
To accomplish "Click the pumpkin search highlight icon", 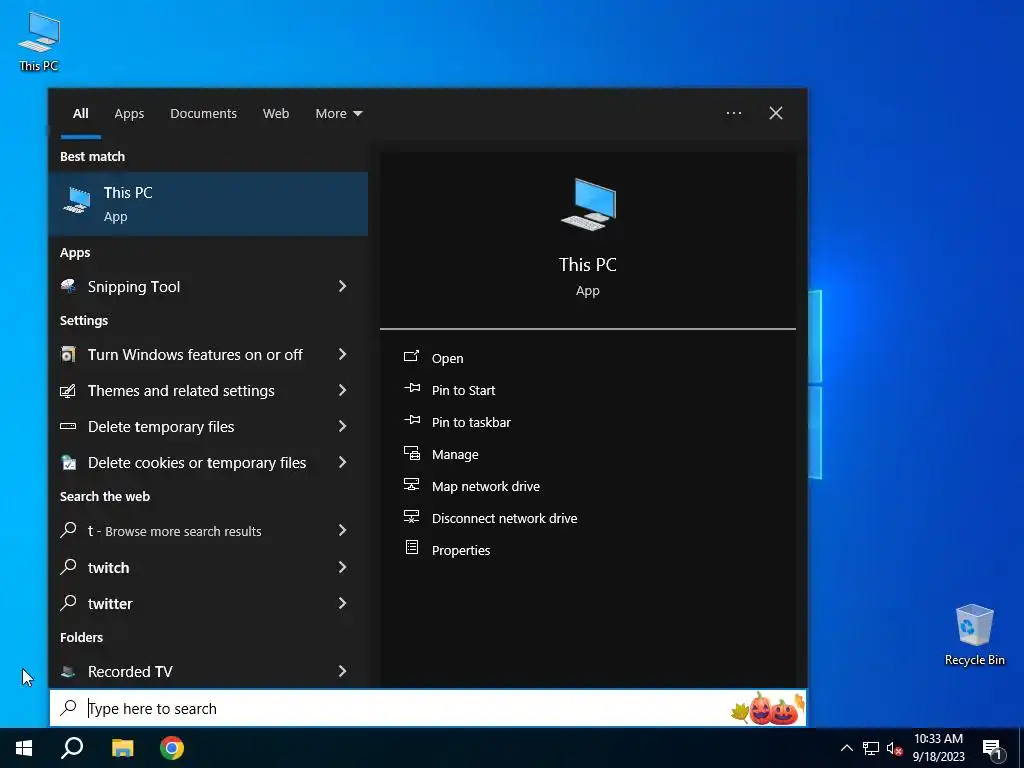I will pos(769,709).
